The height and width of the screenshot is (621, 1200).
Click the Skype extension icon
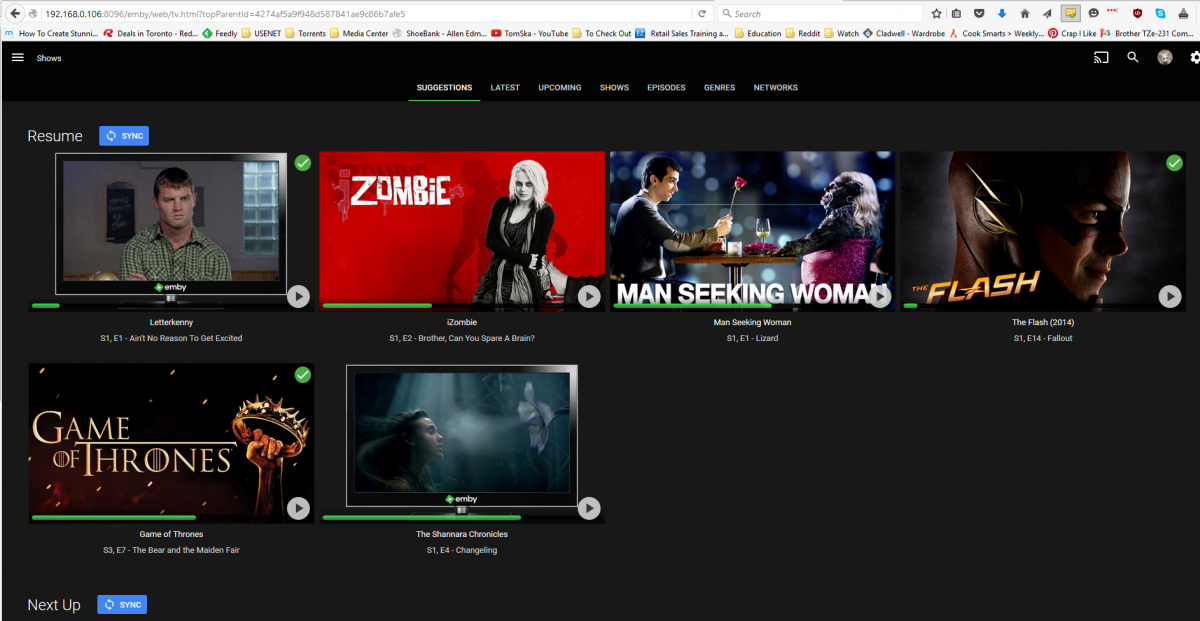point(1160,14)
